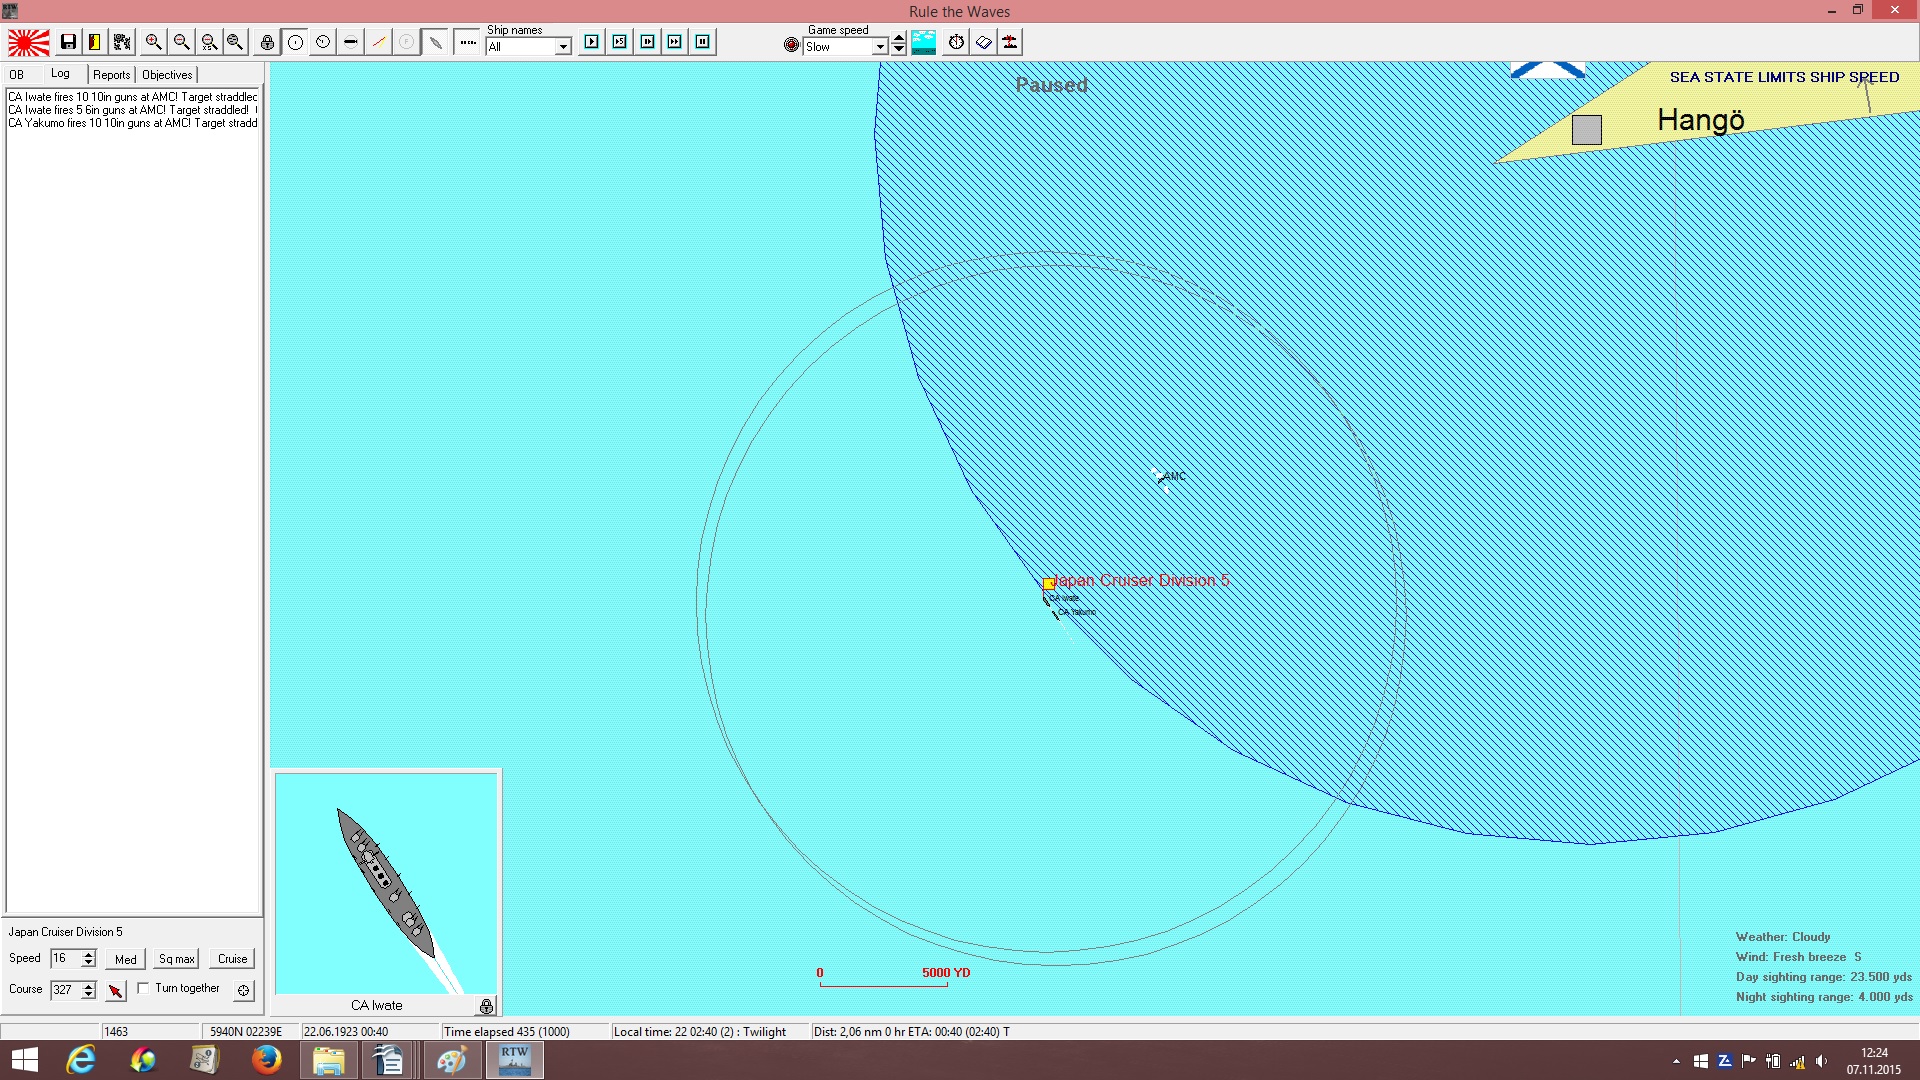Switch to the Reports tab
The height and width of the screenshot is (1080, 1920).
click(x=112, y=75)
